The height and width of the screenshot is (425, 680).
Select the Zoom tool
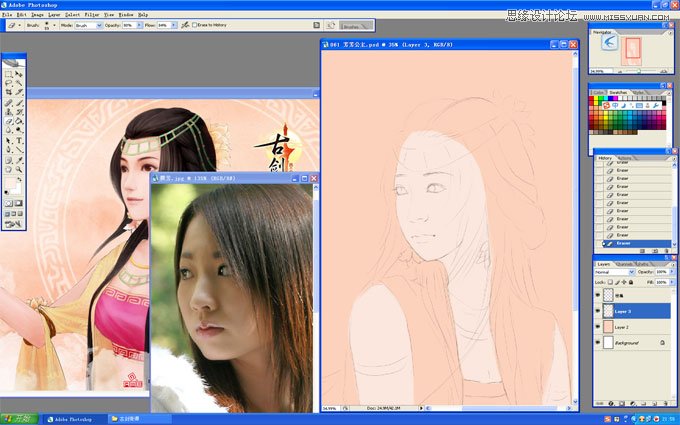pyautogui.click(x=19, y=169)
